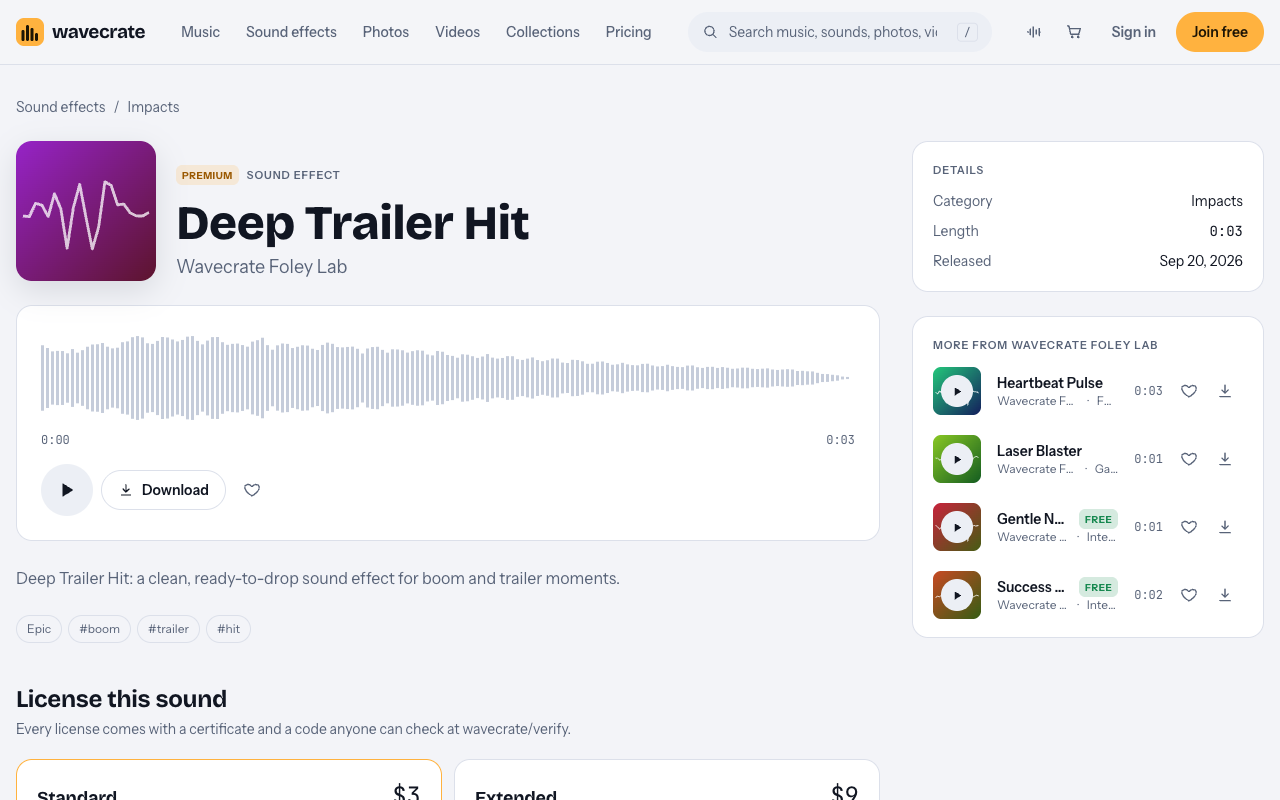Open the Heartbeat Pulse title

click(1050, 383)
